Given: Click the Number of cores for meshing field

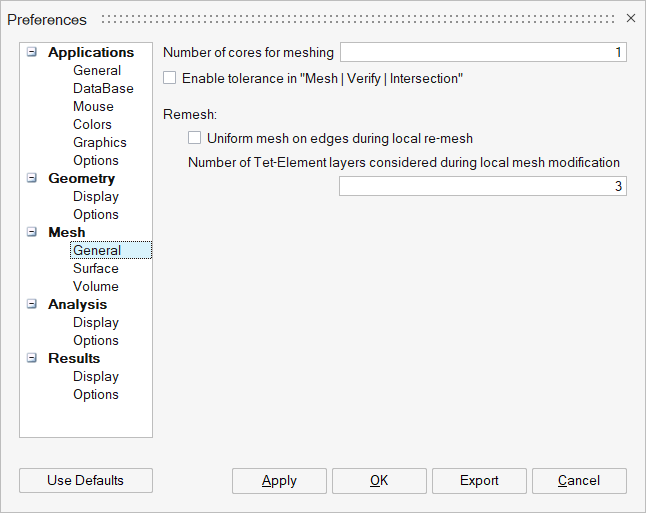Looking at the screenshot, I should [483, 52].
